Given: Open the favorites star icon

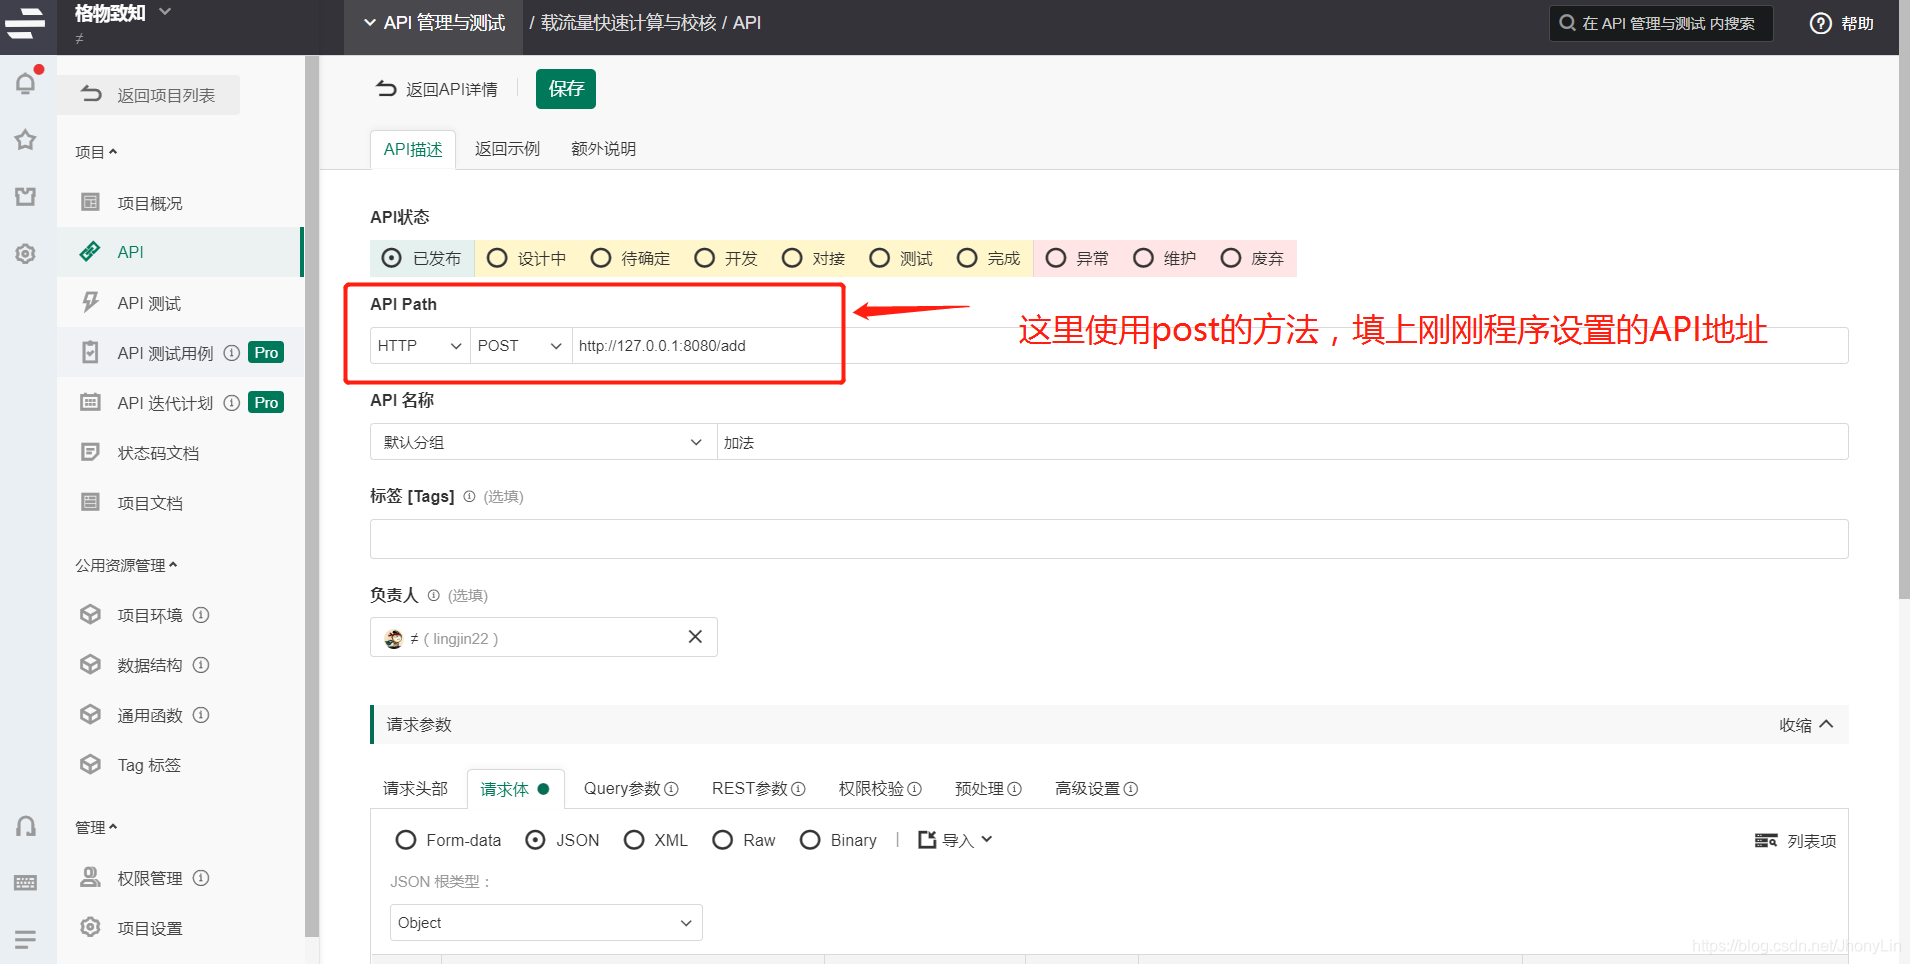Looking at the screenshot, I should [x=26, y=139].
